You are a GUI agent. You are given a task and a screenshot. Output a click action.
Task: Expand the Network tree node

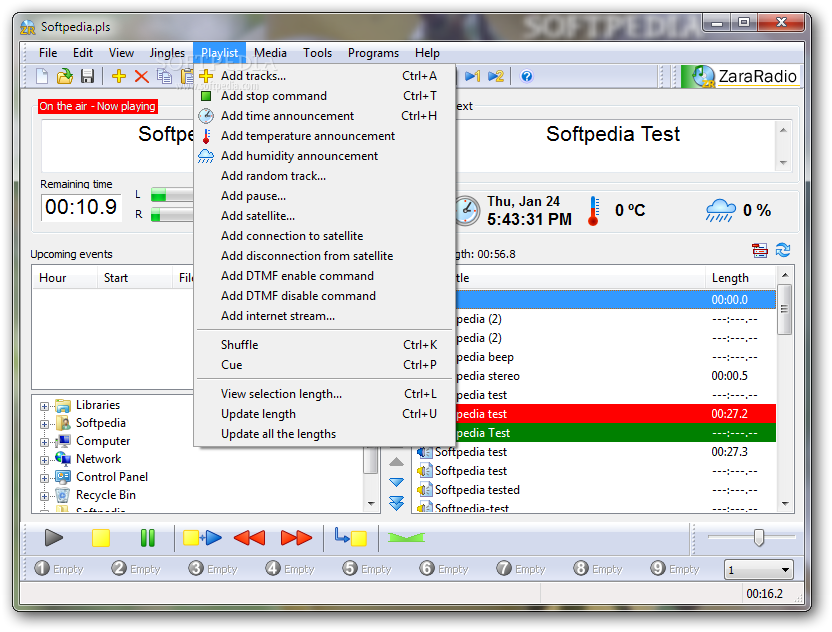(x=45, y=461)
